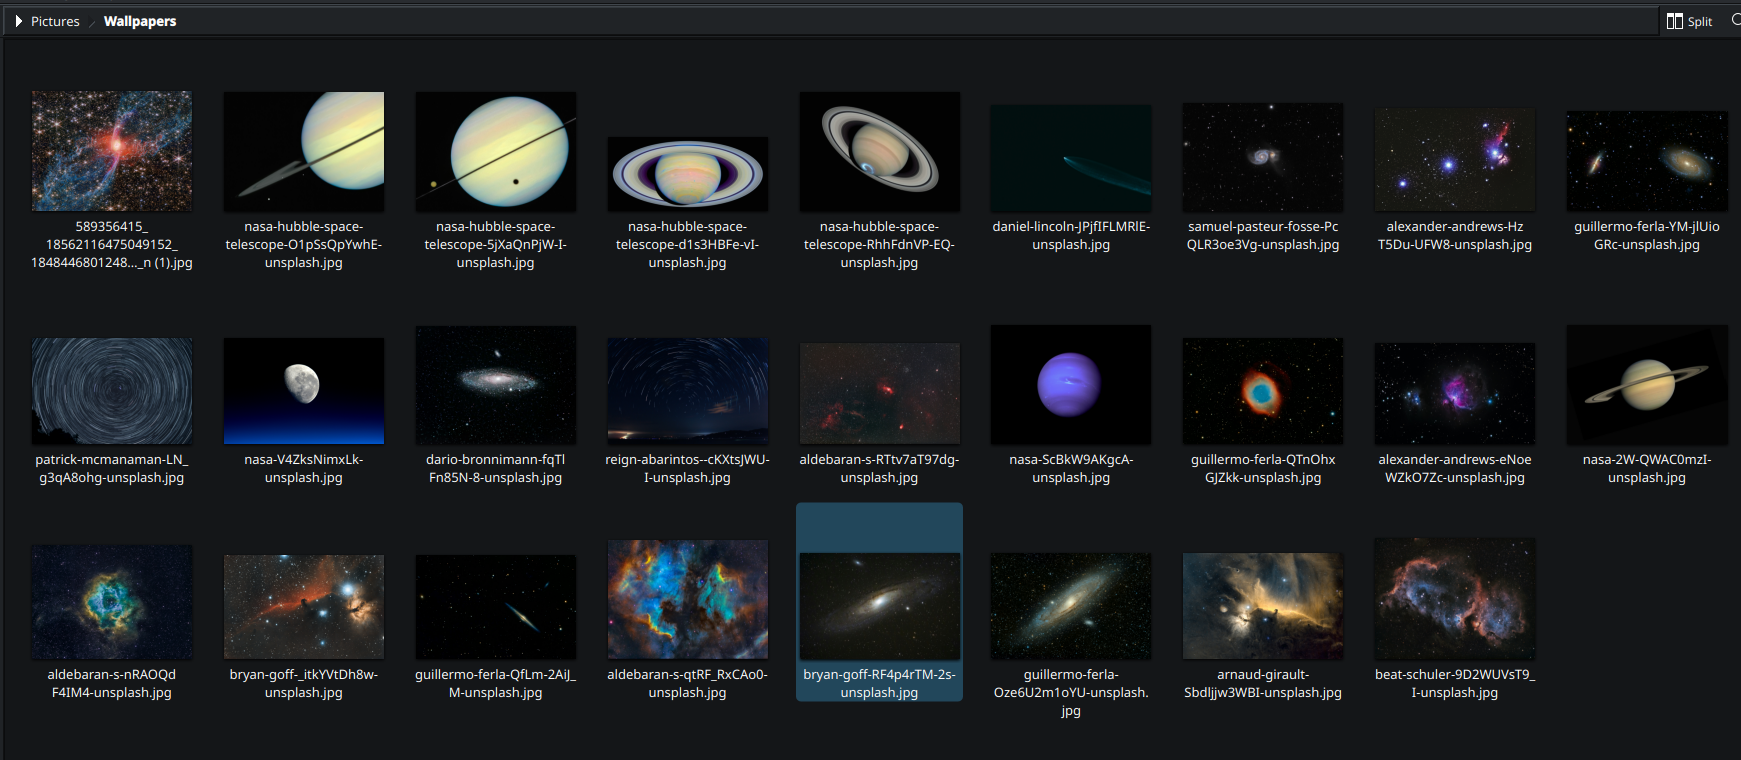Click the nasa-2W-QWAC0mzI-unsplash.jpg file name
The image size is (1741, 760).
(1647, 469)
